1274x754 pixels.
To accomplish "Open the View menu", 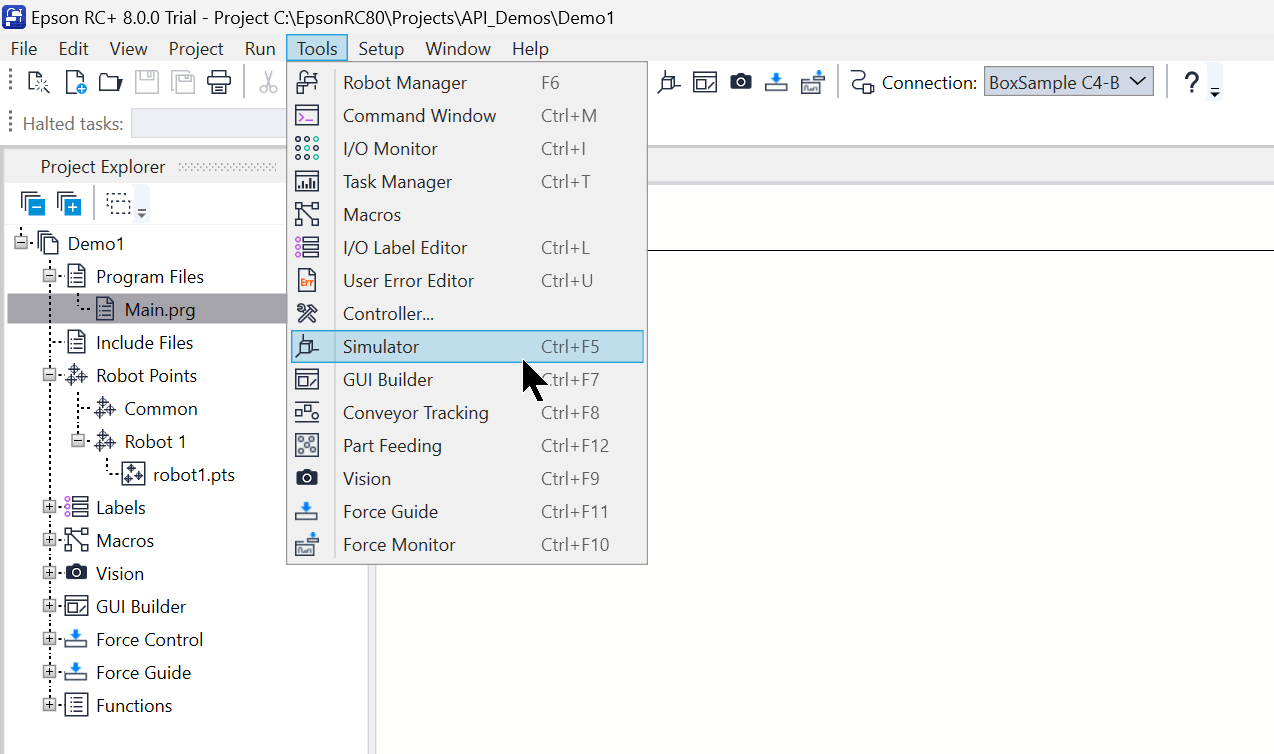I will 129,49.
